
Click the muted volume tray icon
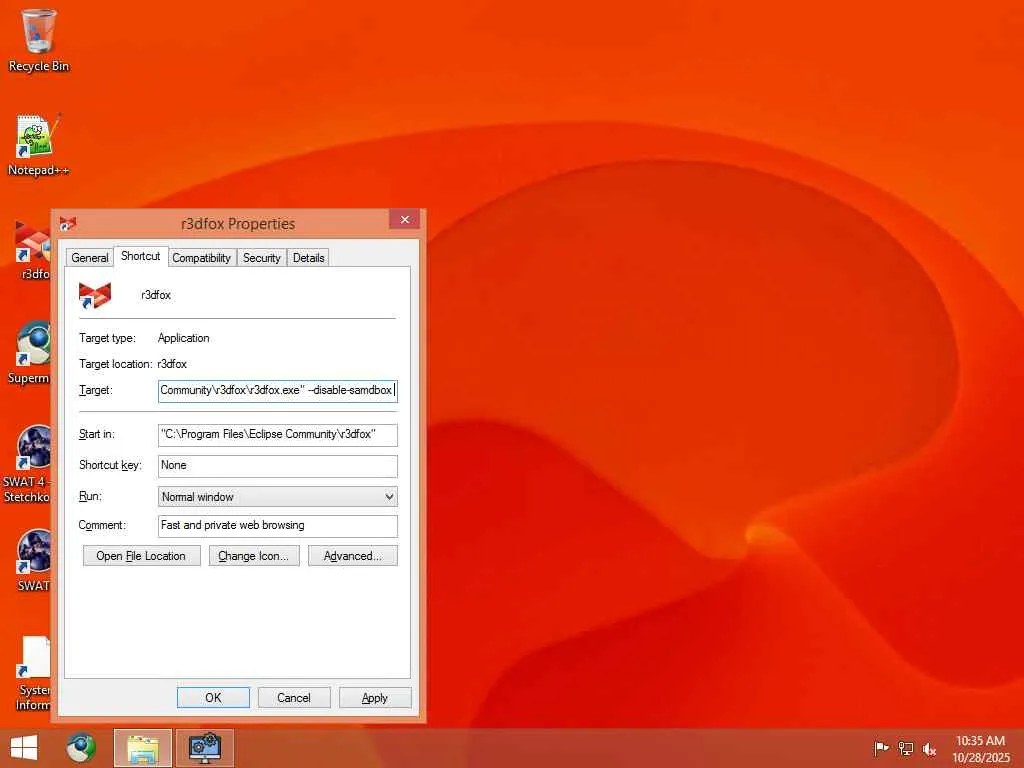tap(929, 748)
